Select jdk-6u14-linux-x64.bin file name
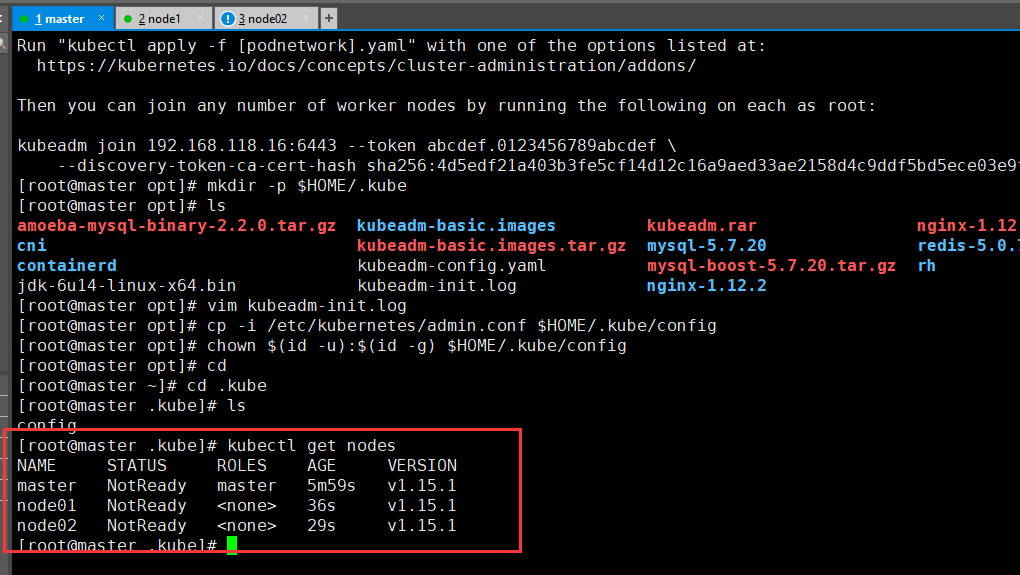The width and height of the screenshot is (1020, 575). [x=127, y=286]
